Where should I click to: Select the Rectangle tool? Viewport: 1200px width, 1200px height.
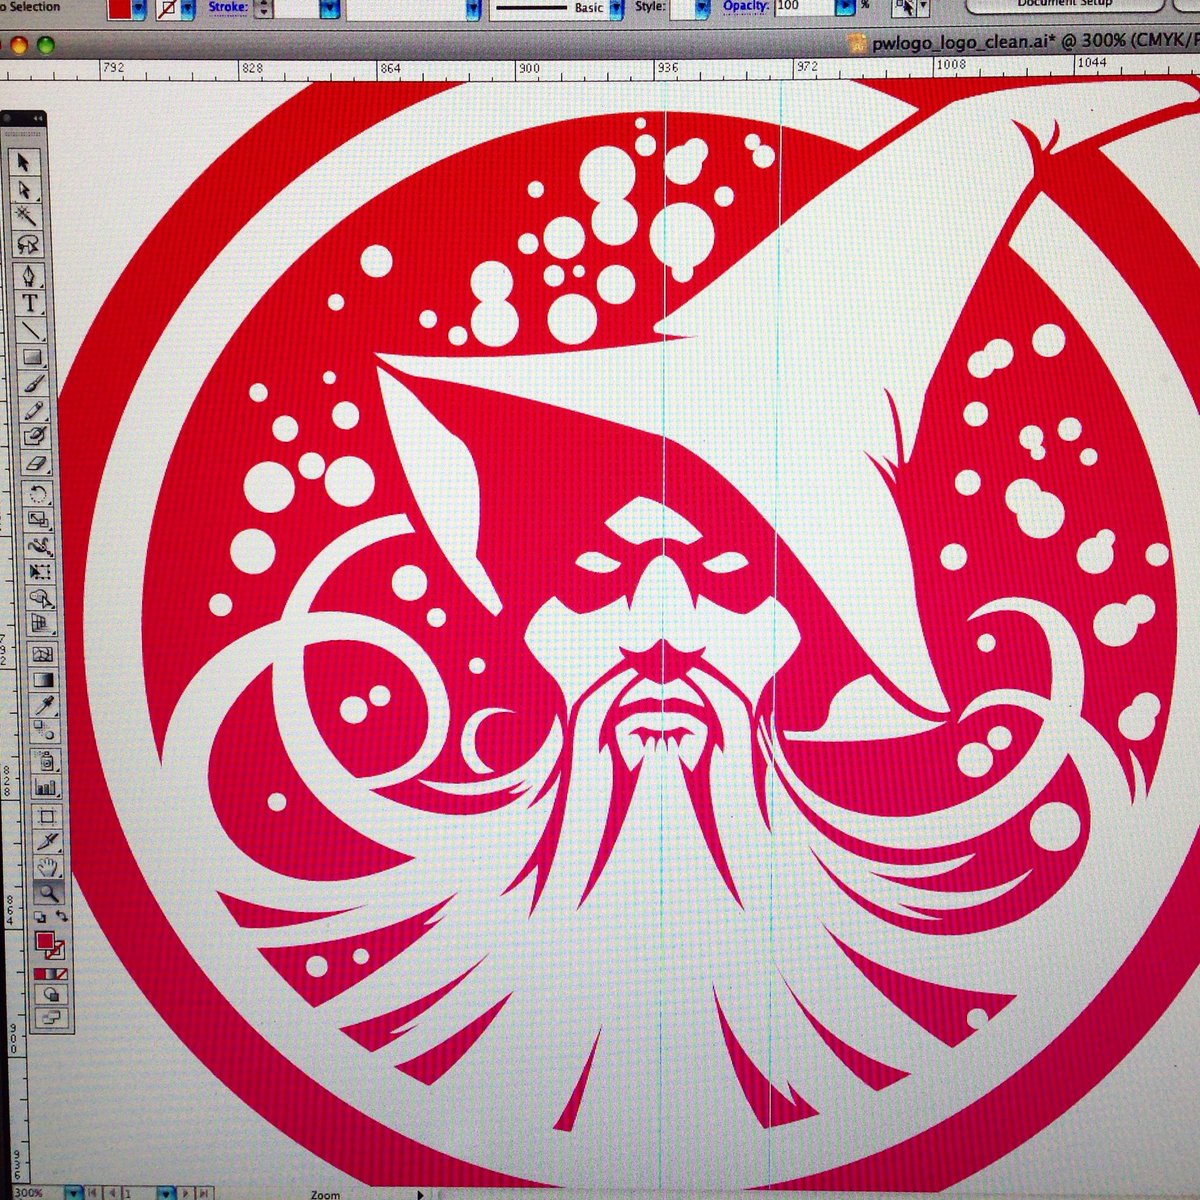tap(33, 357)
